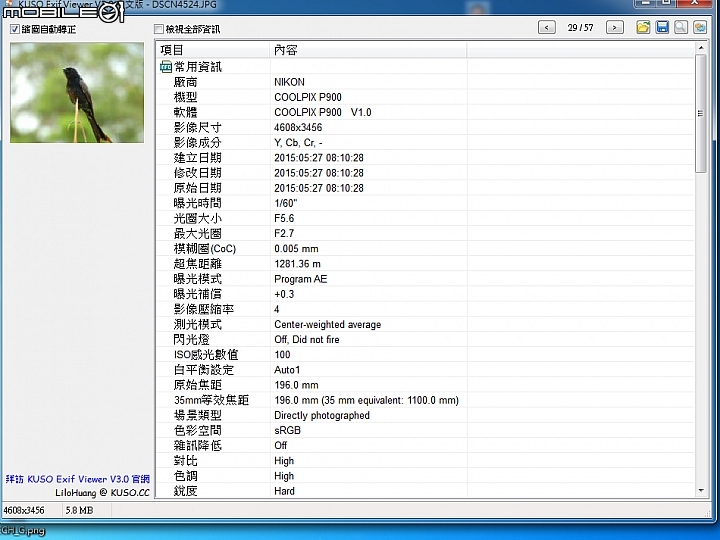Click the bird photo thumbnail

coord(77,93)
